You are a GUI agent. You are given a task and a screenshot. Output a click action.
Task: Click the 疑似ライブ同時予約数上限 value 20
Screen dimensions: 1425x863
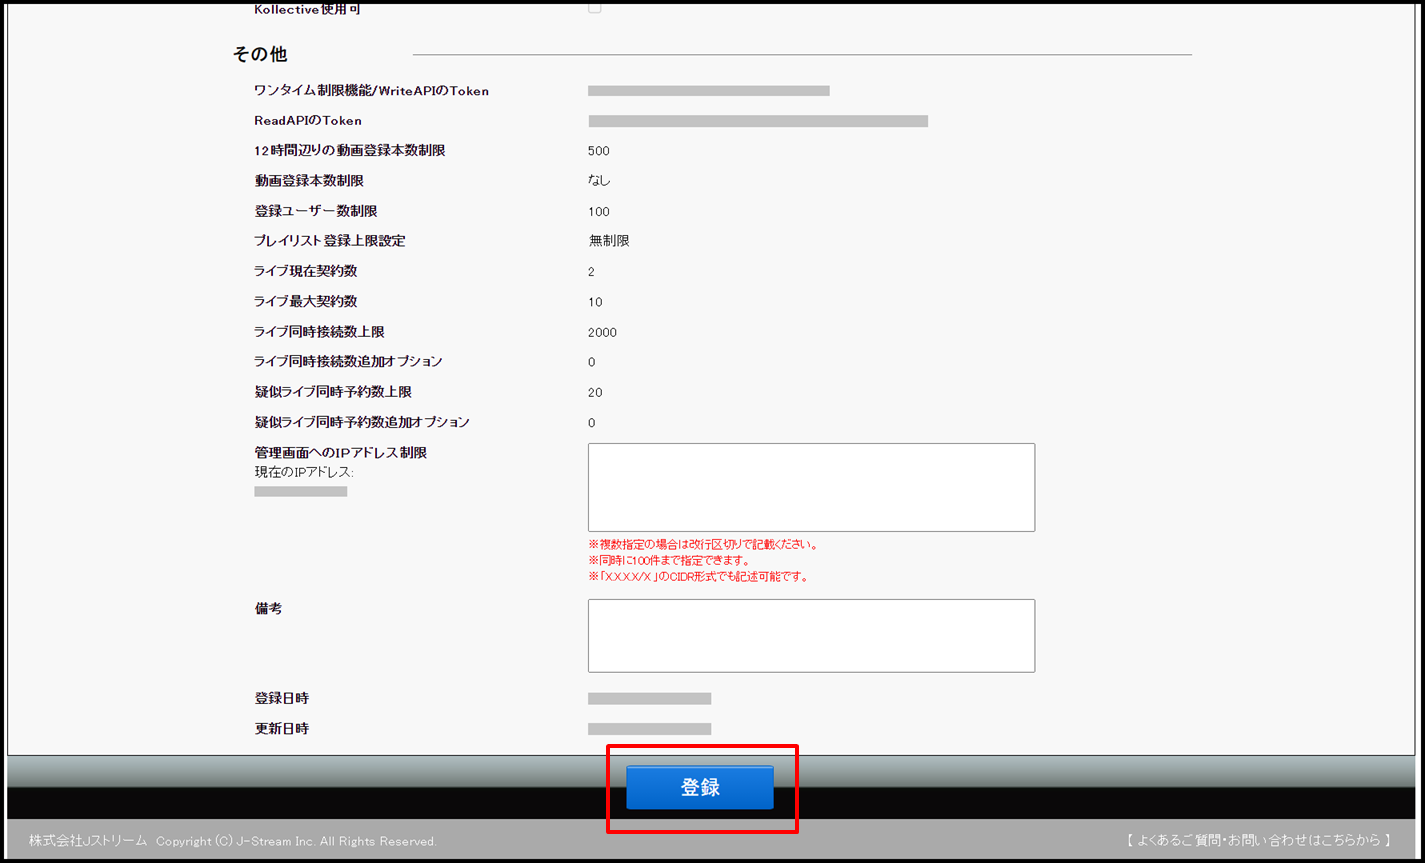coord(595,393)
